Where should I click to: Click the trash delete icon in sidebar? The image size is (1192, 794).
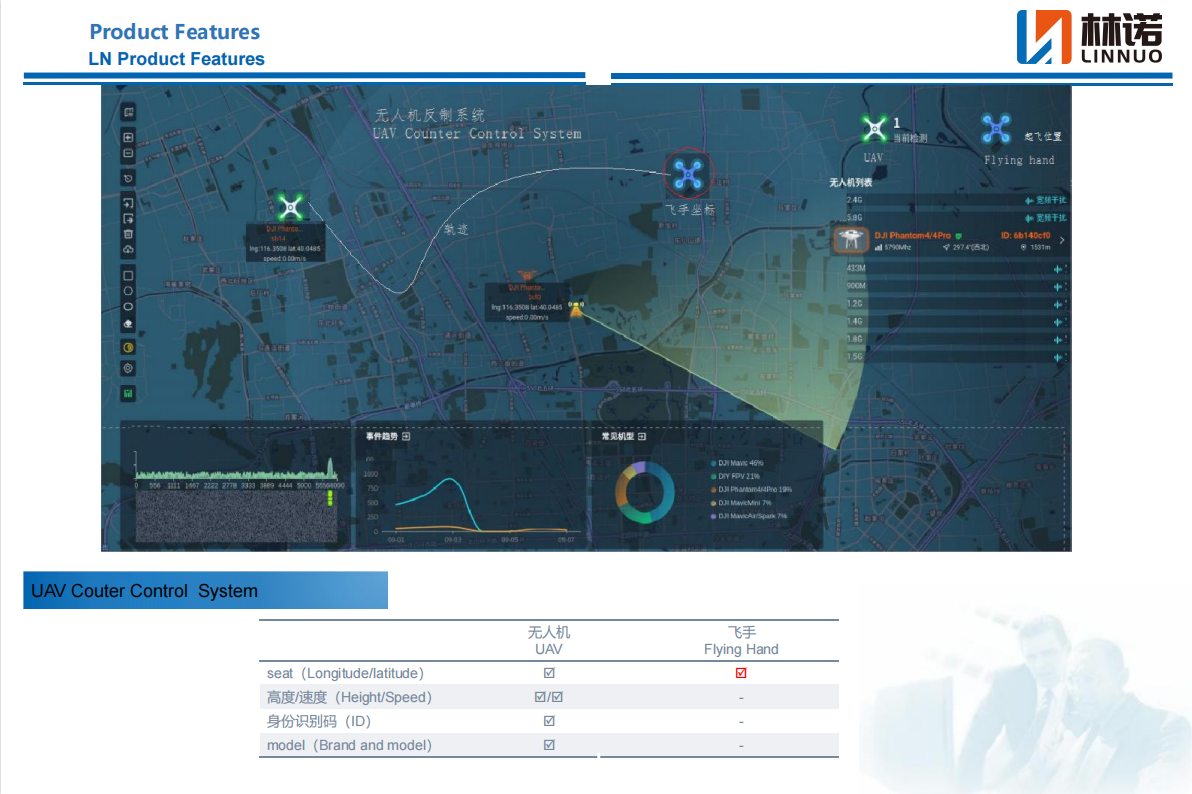128,233
